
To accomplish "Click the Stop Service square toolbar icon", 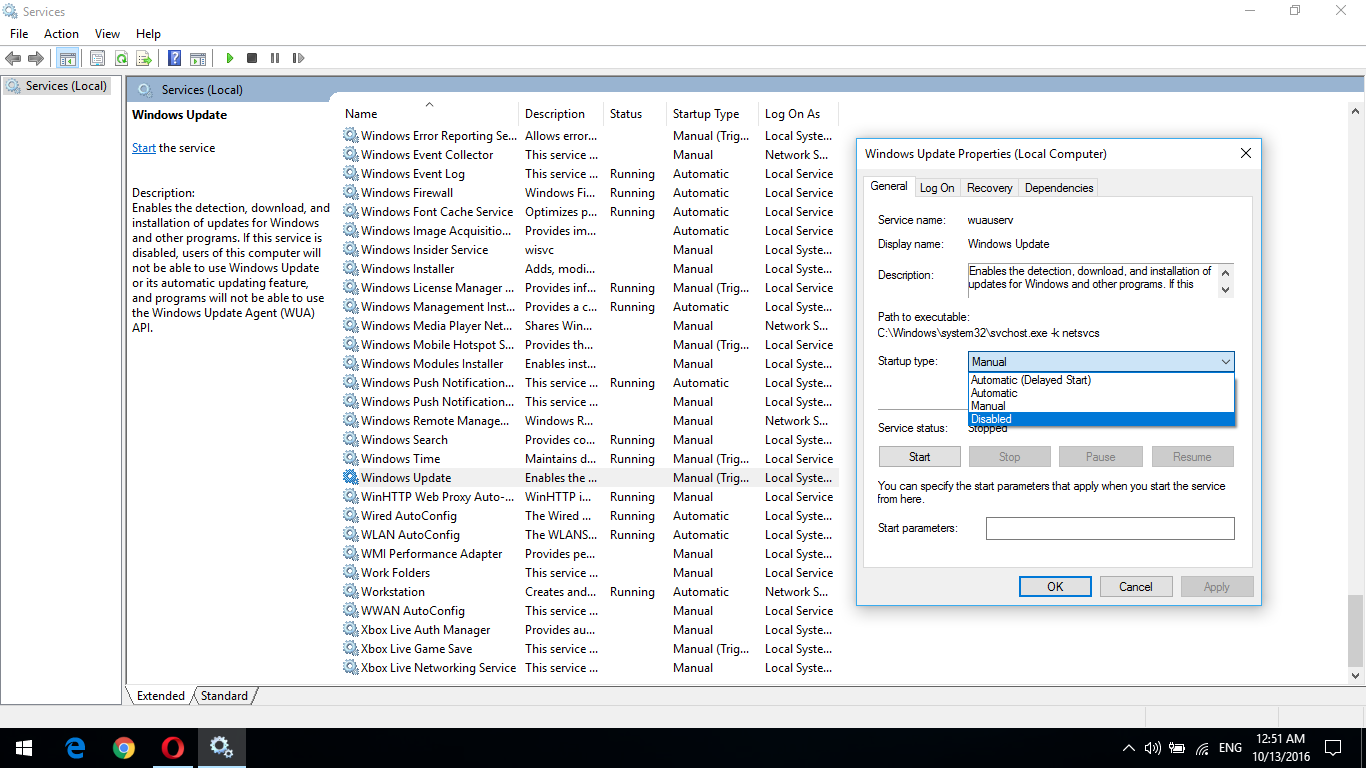I will (x=252, y=59).
